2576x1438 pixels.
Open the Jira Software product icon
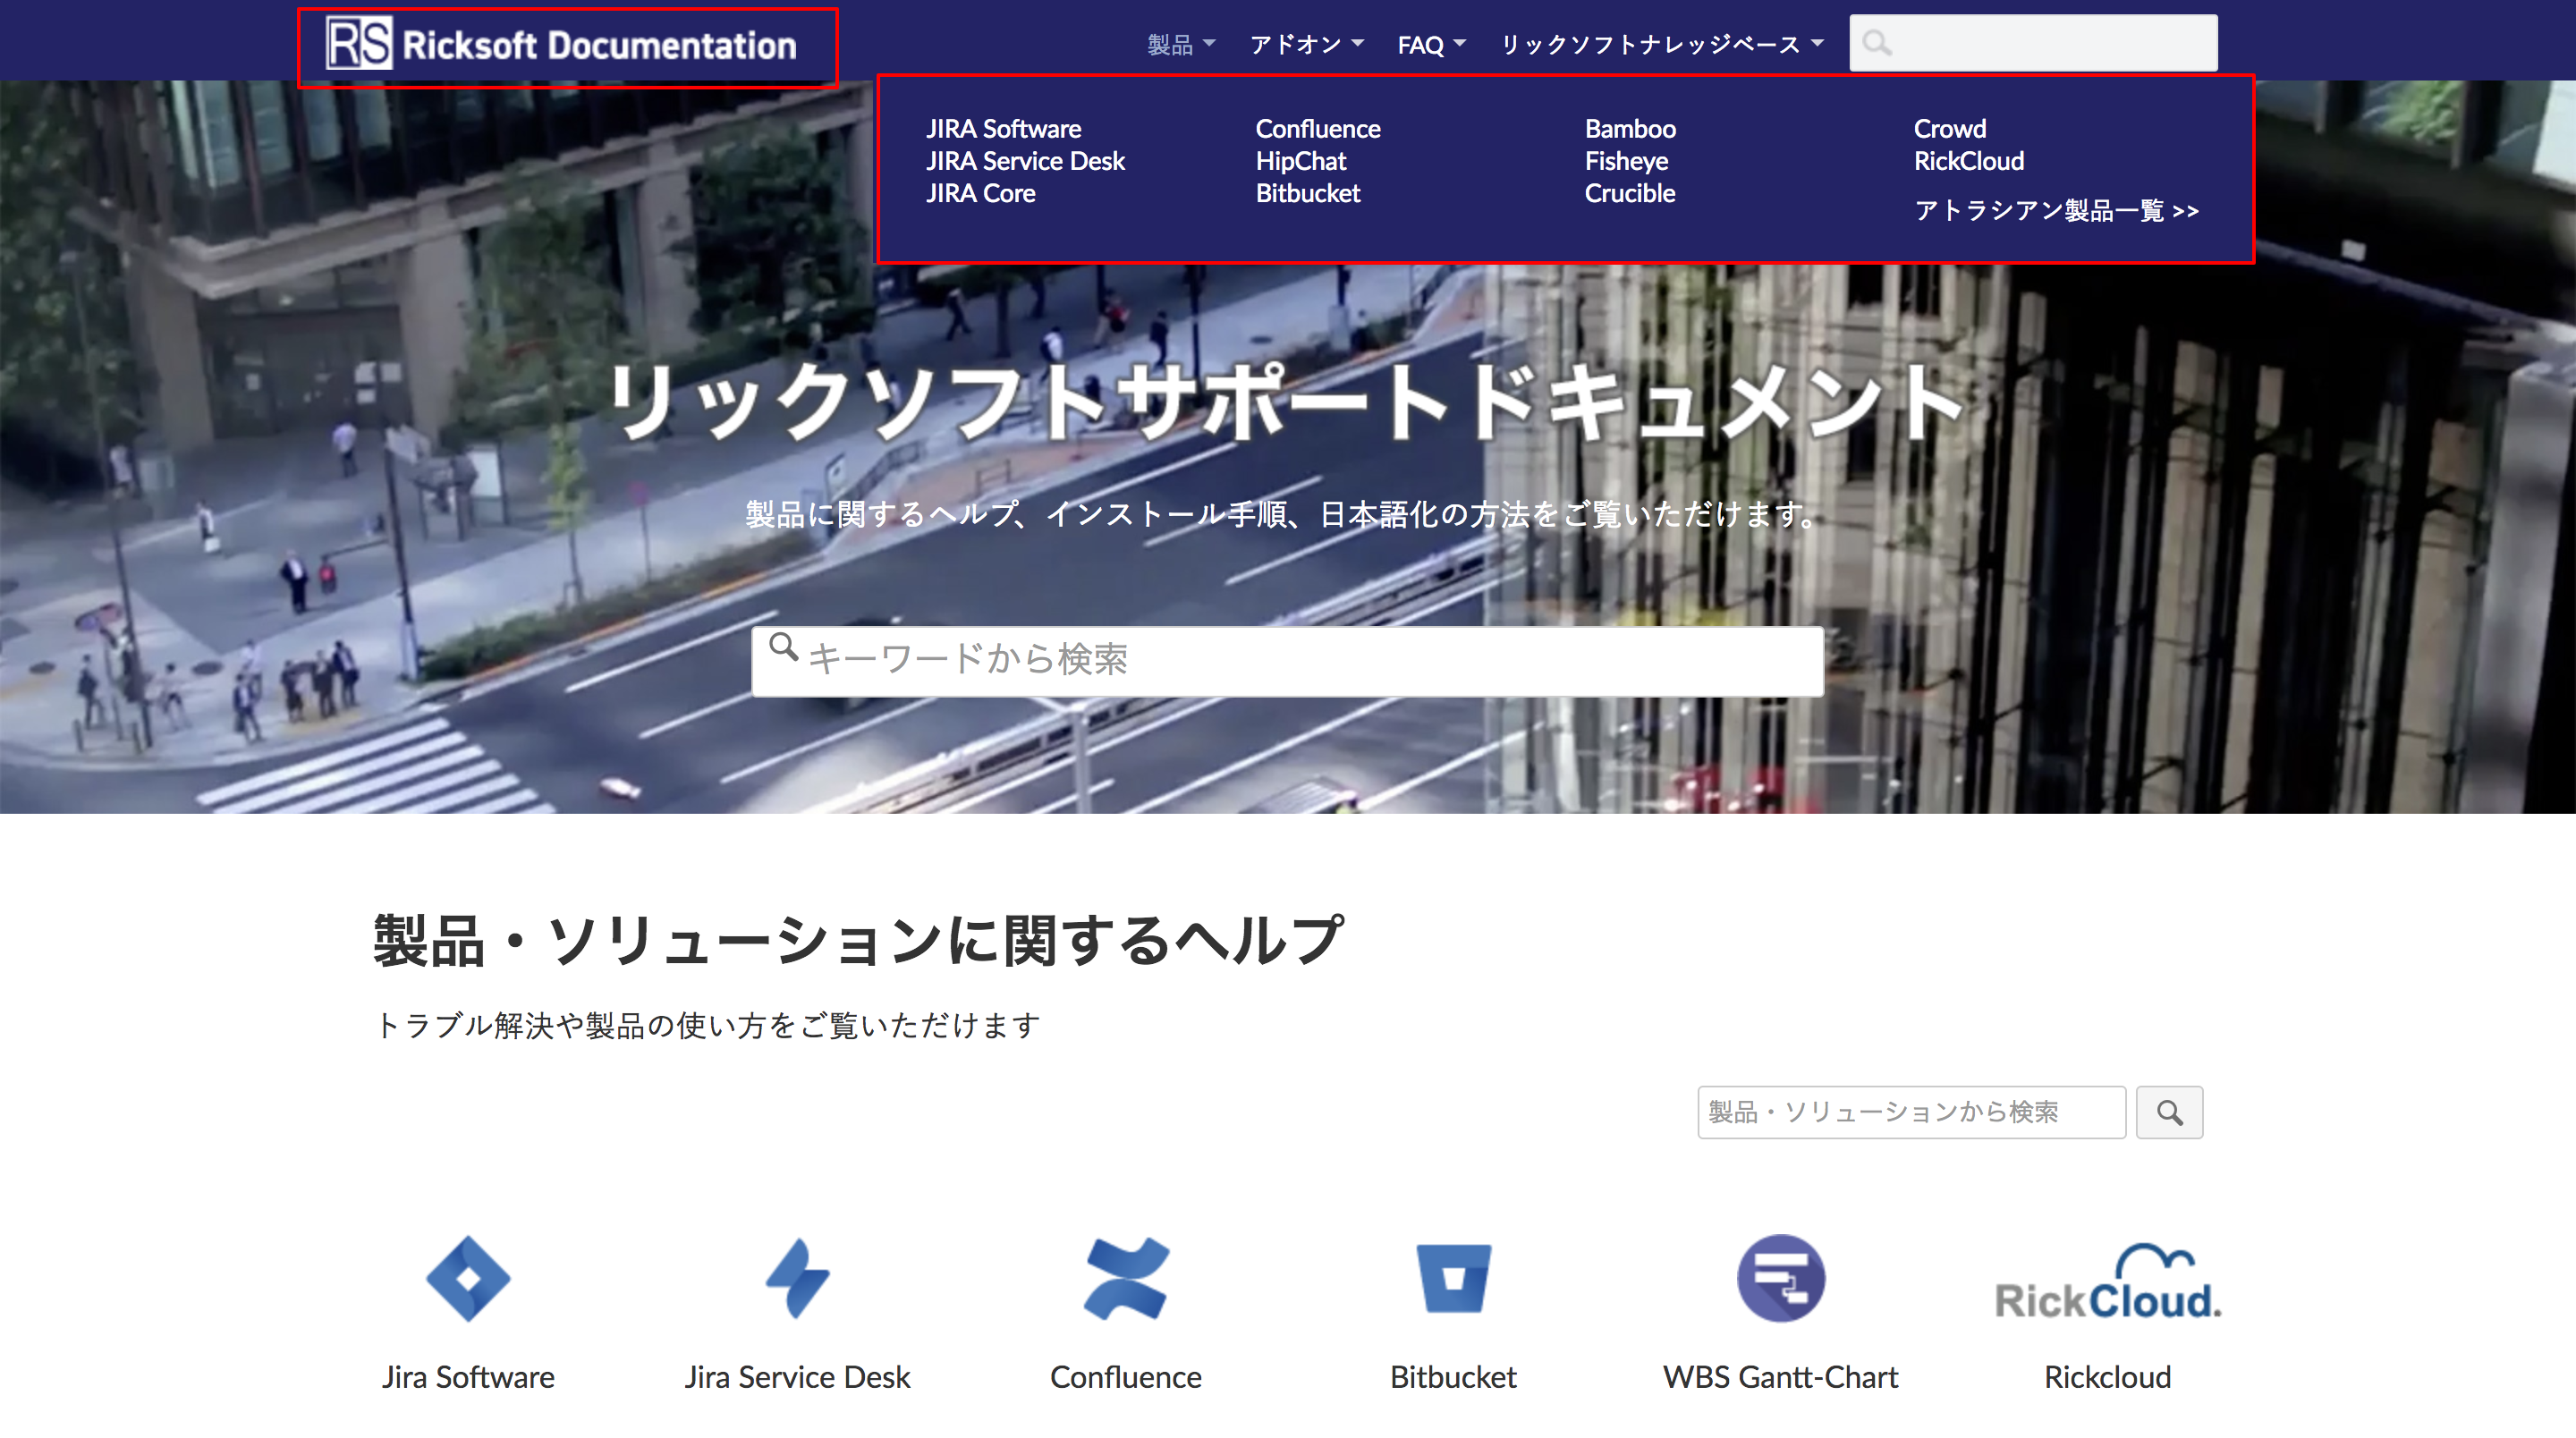pyautogui.click(x=468, y=1279)
